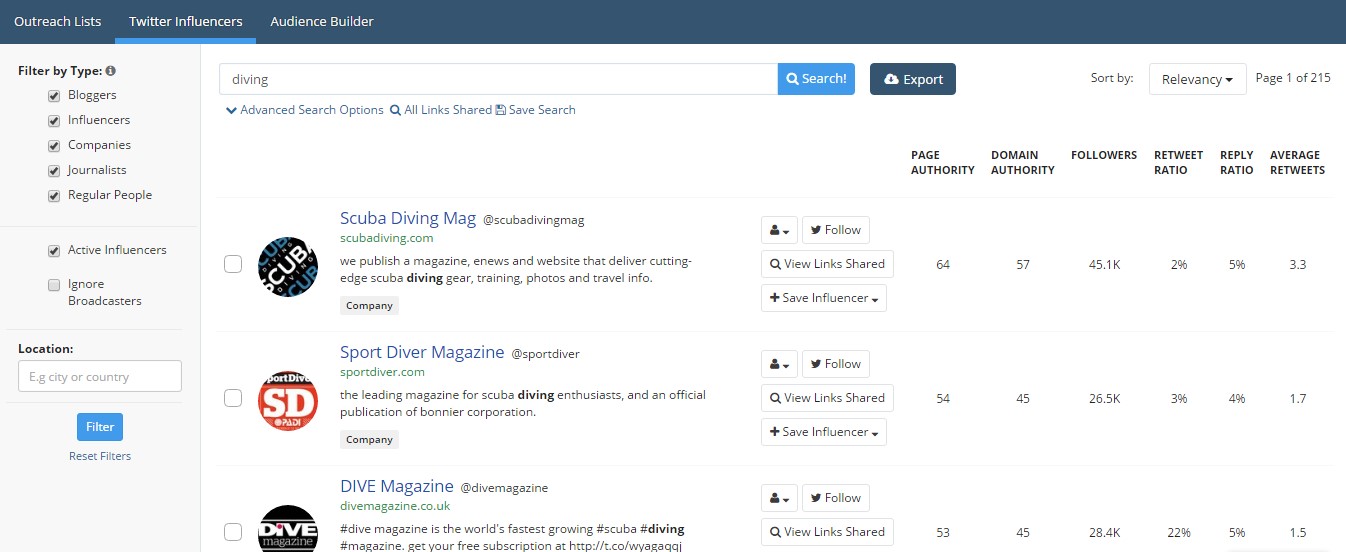The width and height of the screenshot is (1346, 552).
Task: View Links Shared by Sport Diver Magazine
Action: [x=827, y=398]
